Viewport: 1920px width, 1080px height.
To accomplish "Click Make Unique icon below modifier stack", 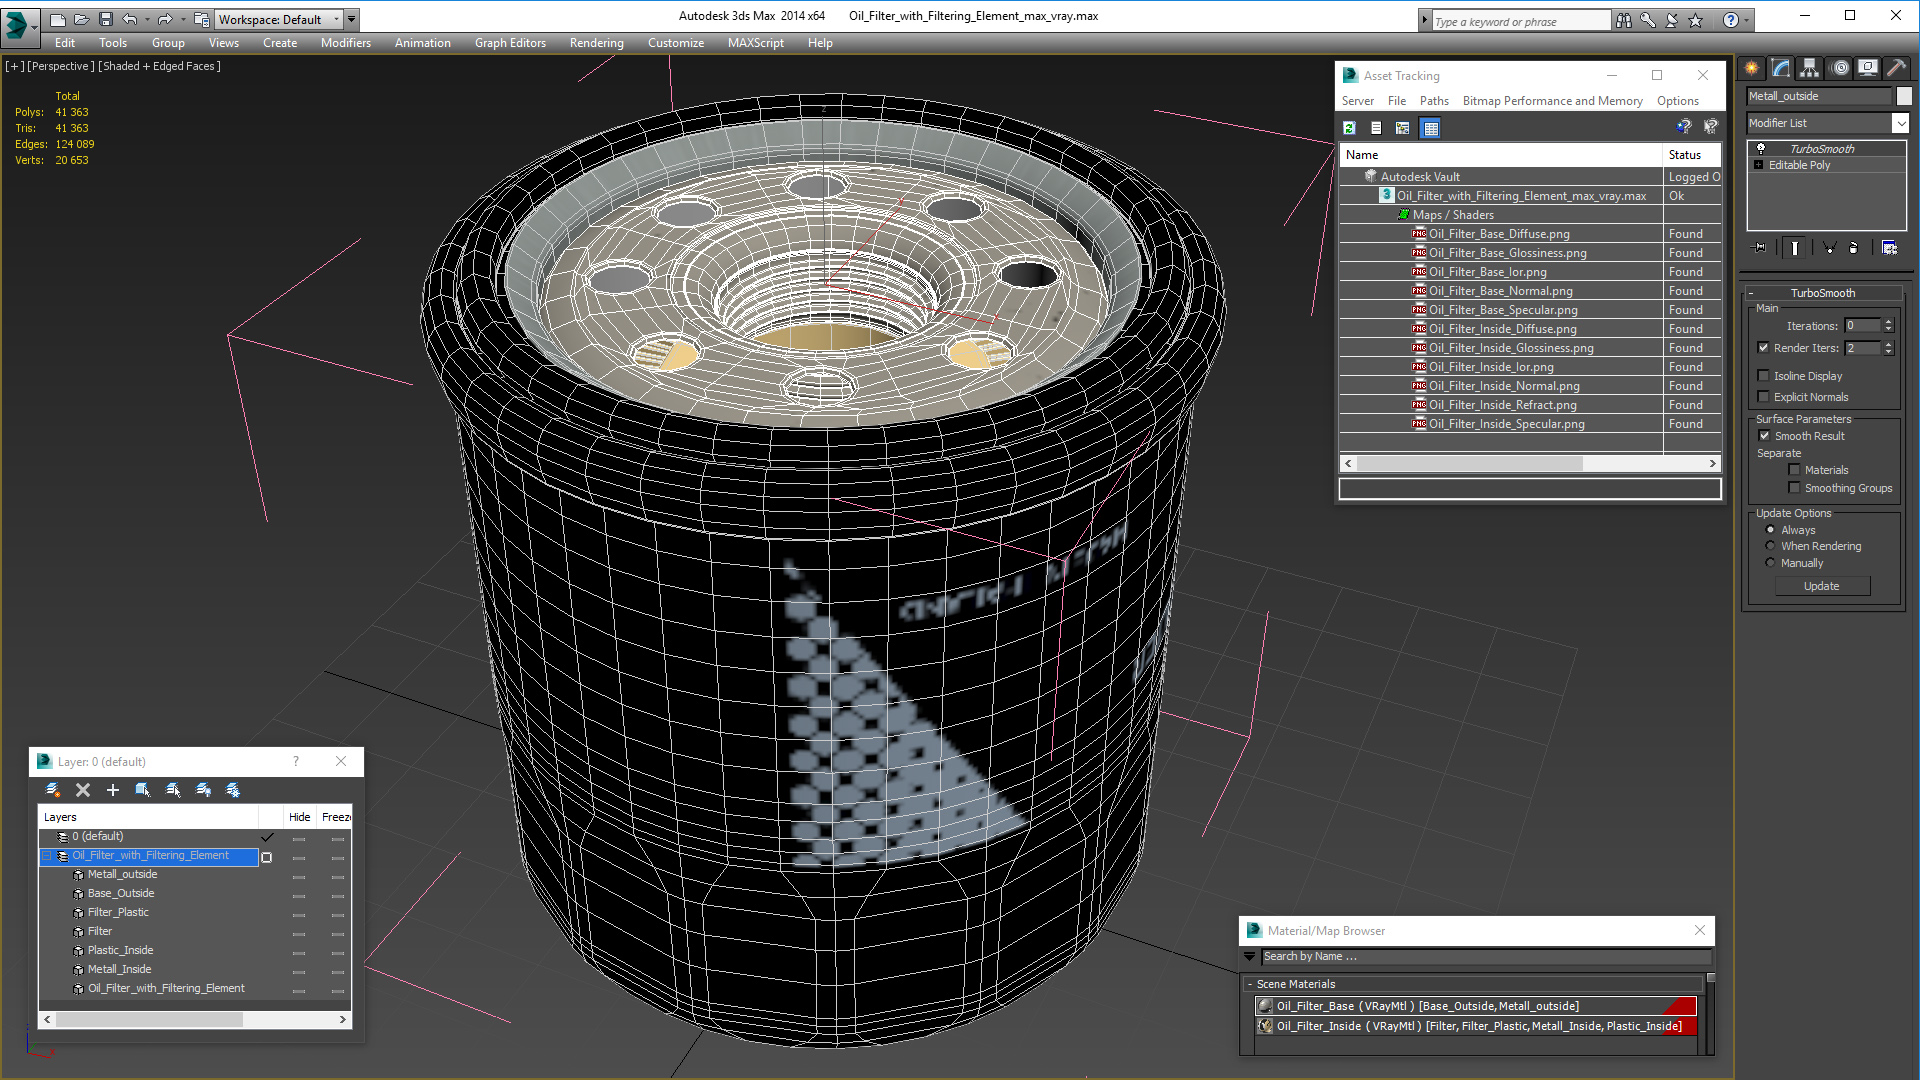I will pyautogui.click(x=1829, y=247).
